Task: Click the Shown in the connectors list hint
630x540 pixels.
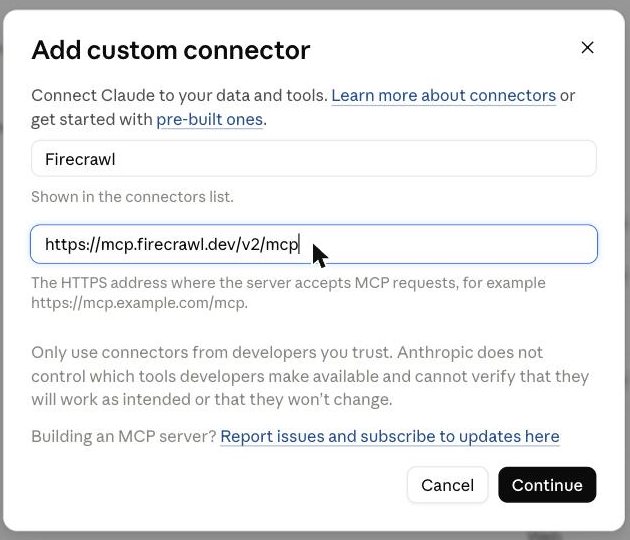Action: click(132, 197)
